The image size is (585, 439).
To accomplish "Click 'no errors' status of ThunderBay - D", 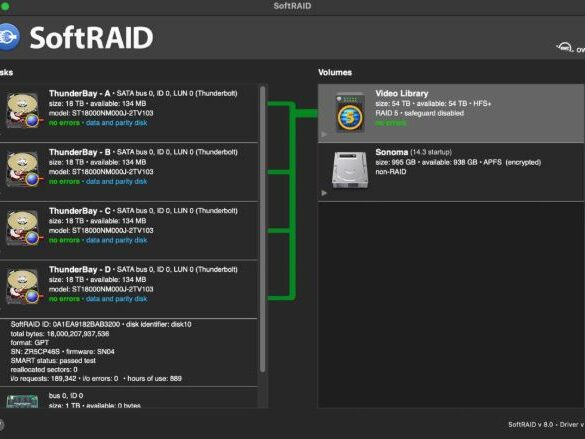I will coord(64,299).
